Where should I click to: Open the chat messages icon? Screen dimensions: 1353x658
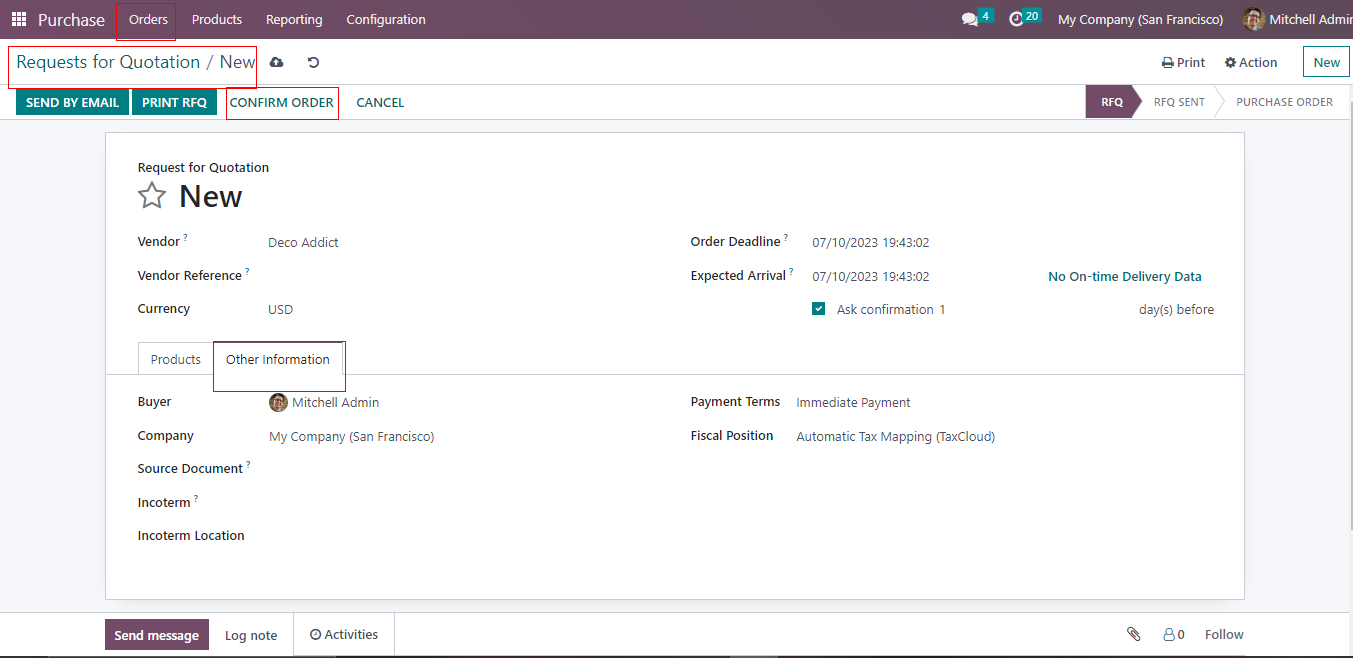pos(969,19)
